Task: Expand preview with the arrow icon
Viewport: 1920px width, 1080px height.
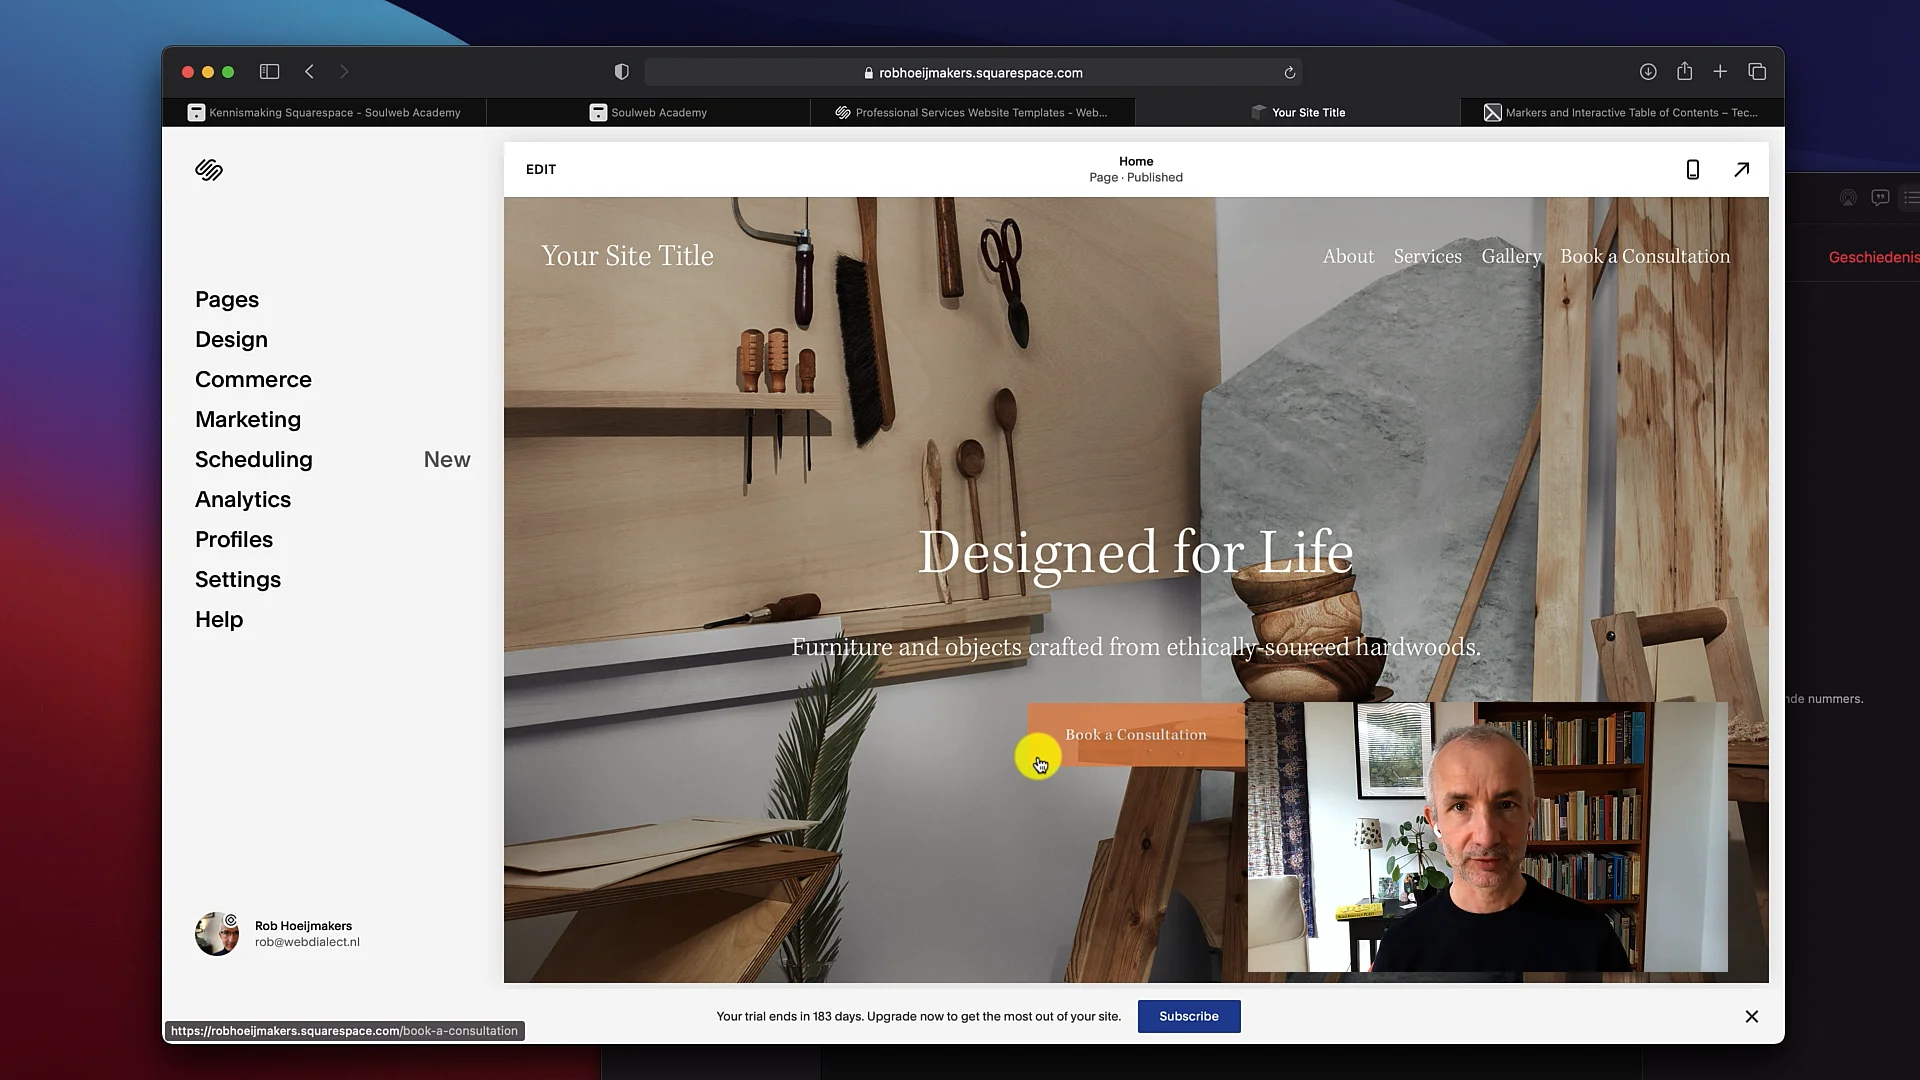Action: [1742, 170]
